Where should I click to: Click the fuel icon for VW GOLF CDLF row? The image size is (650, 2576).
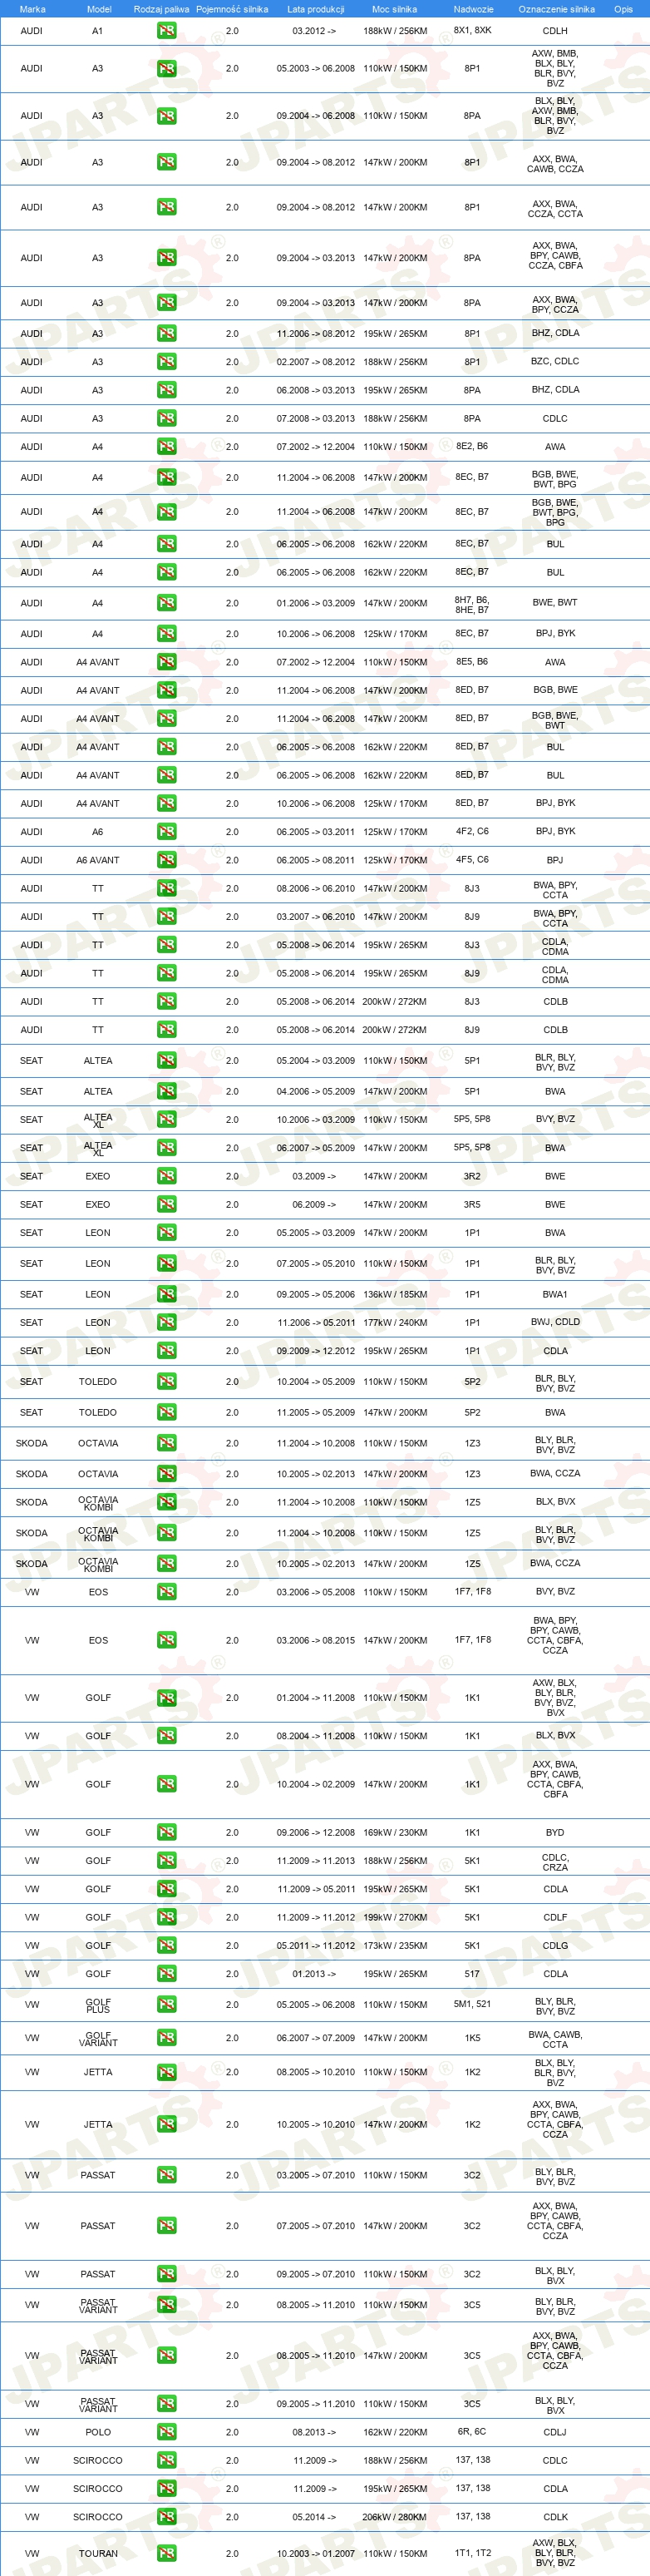(x=166, y=1917)
